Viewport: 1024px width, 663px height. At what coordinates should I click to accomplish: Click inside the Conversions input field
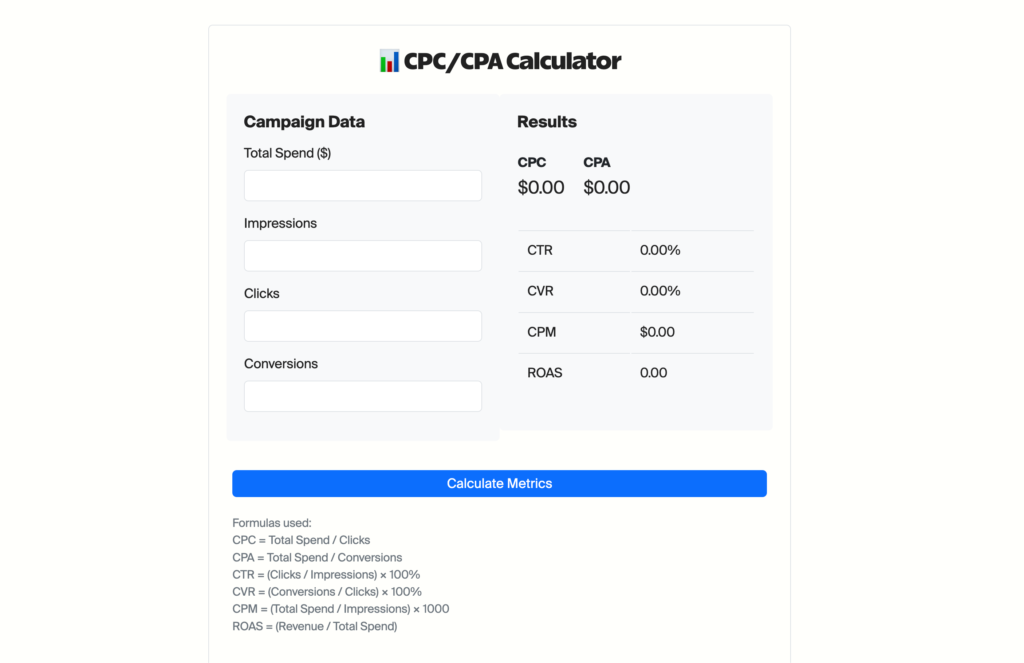[362, 395]
